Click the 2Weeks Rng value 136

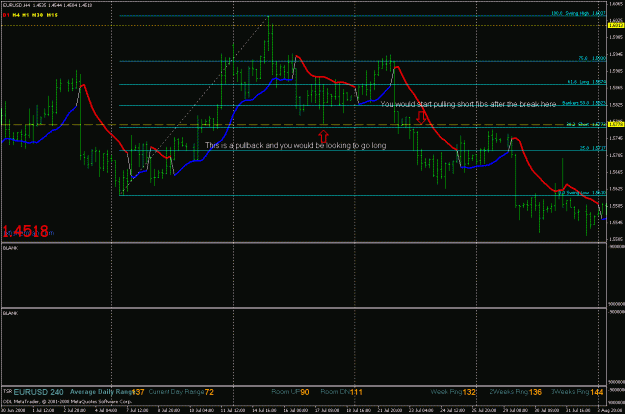coord(535,392)
